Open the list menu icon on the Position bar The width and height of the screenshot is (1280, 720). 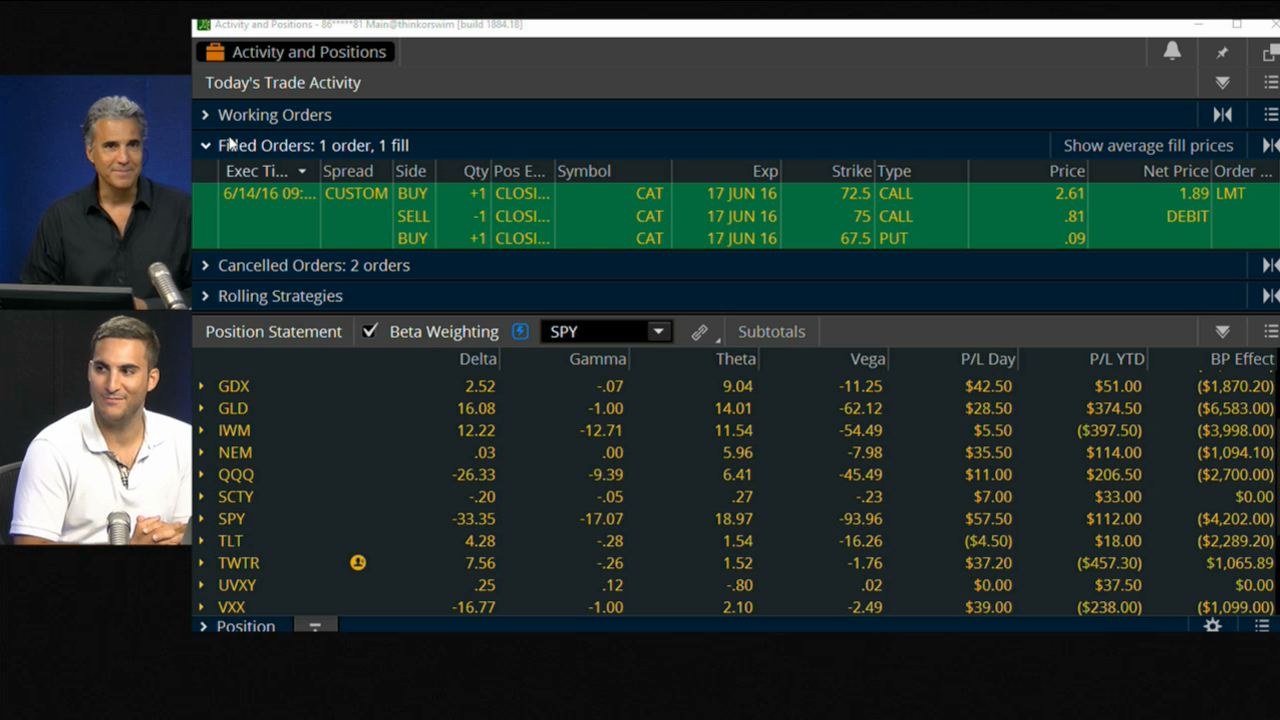1262,626
